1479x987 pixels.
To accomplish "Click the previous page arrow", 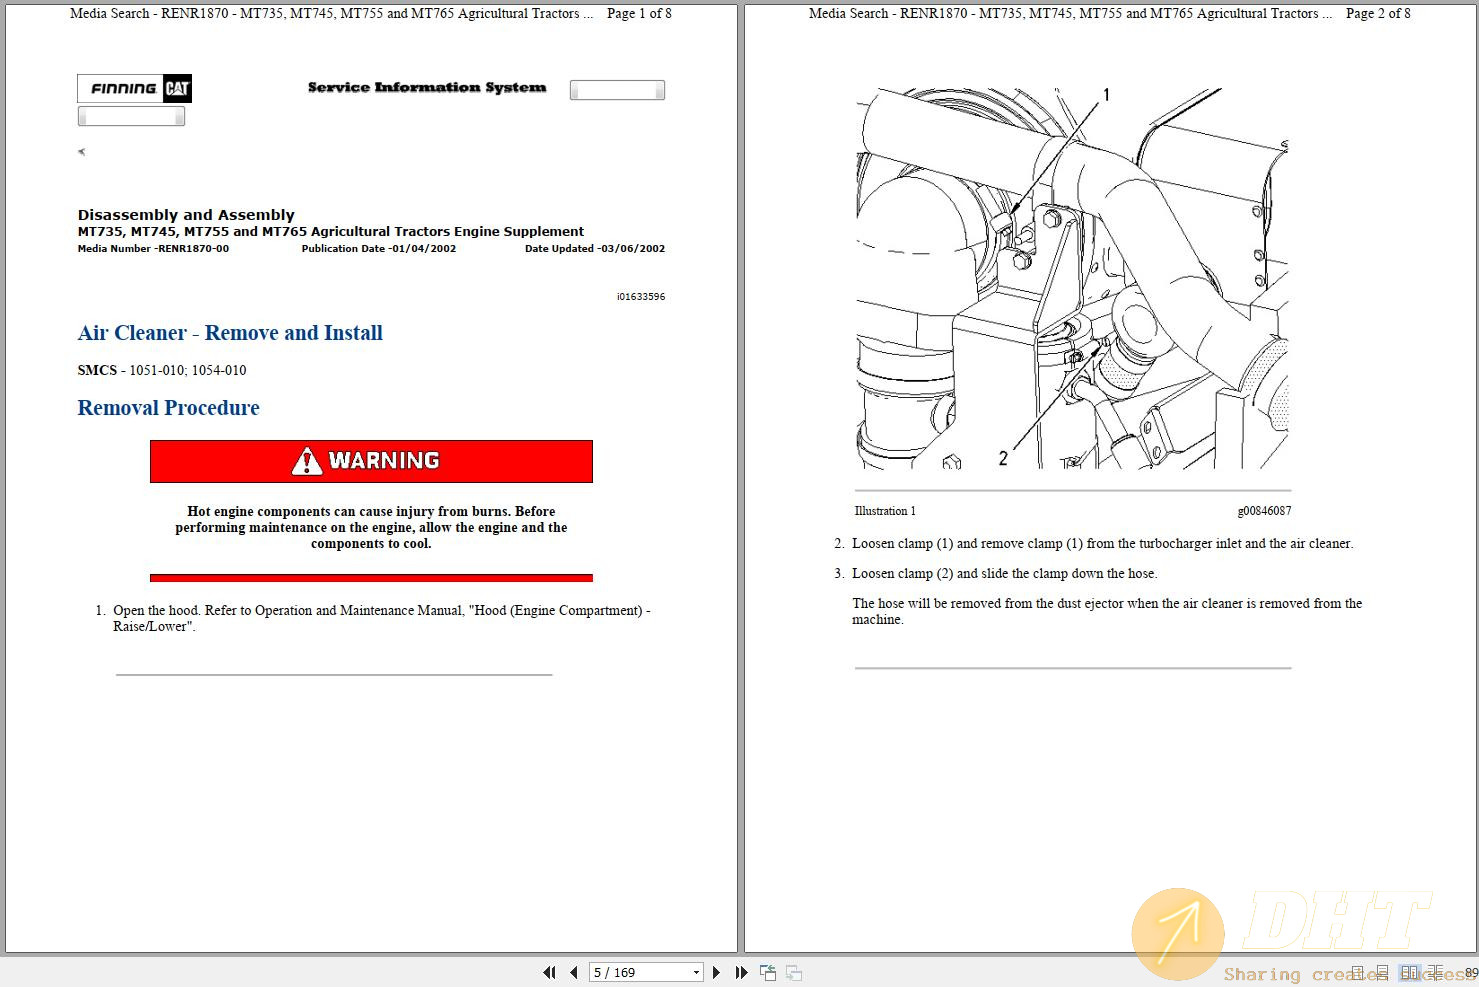I will [x=574, y=972].
